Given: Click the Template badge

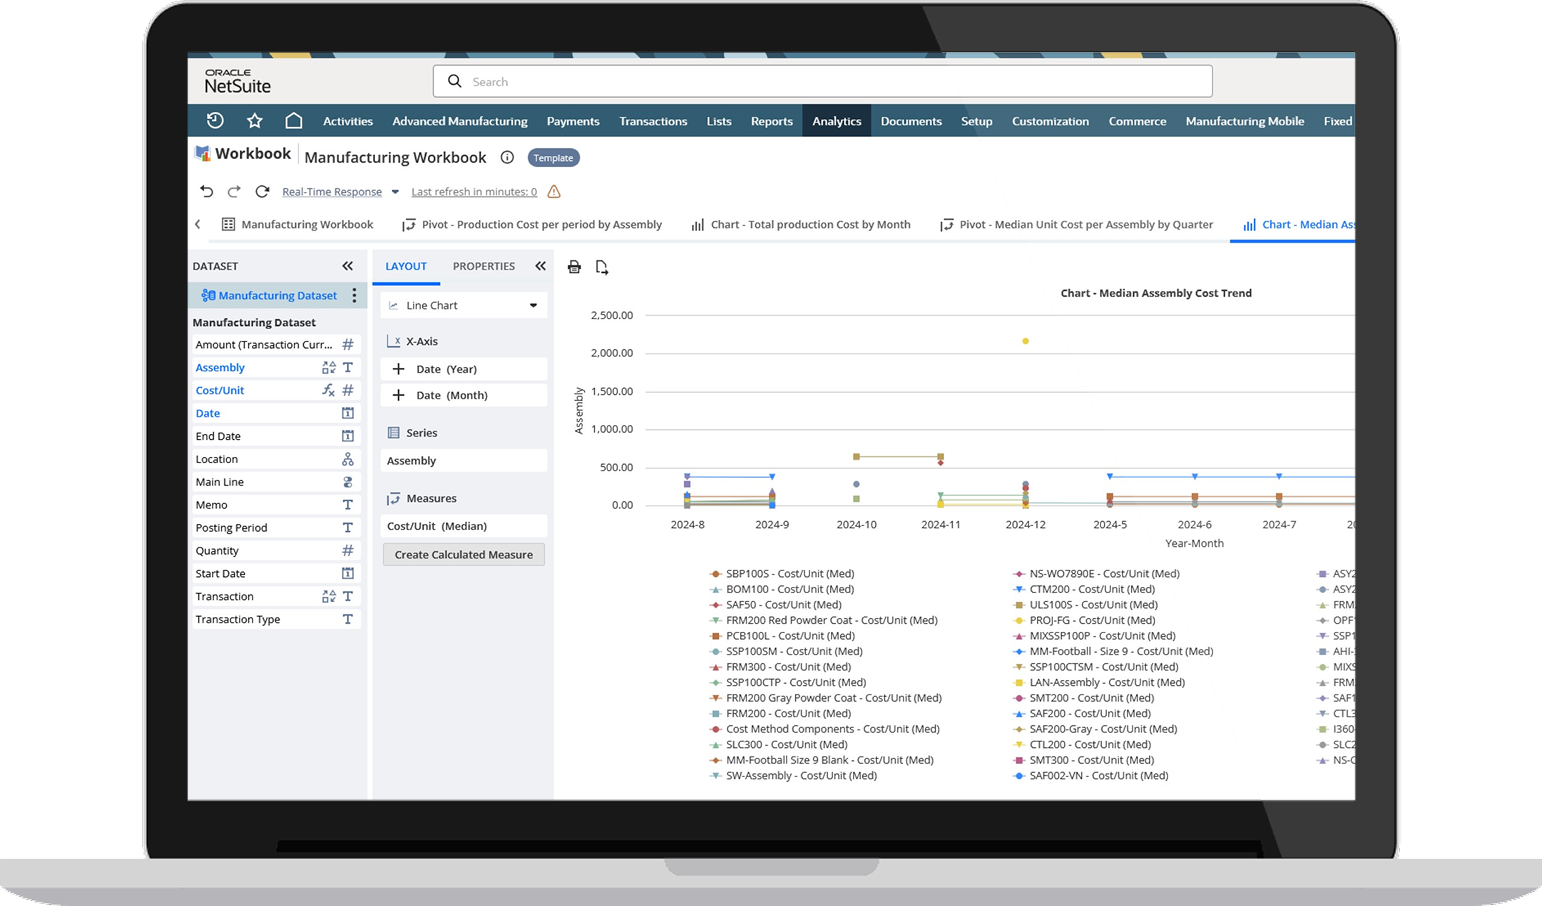Looking at the screenshot, I should pos(554,158).
